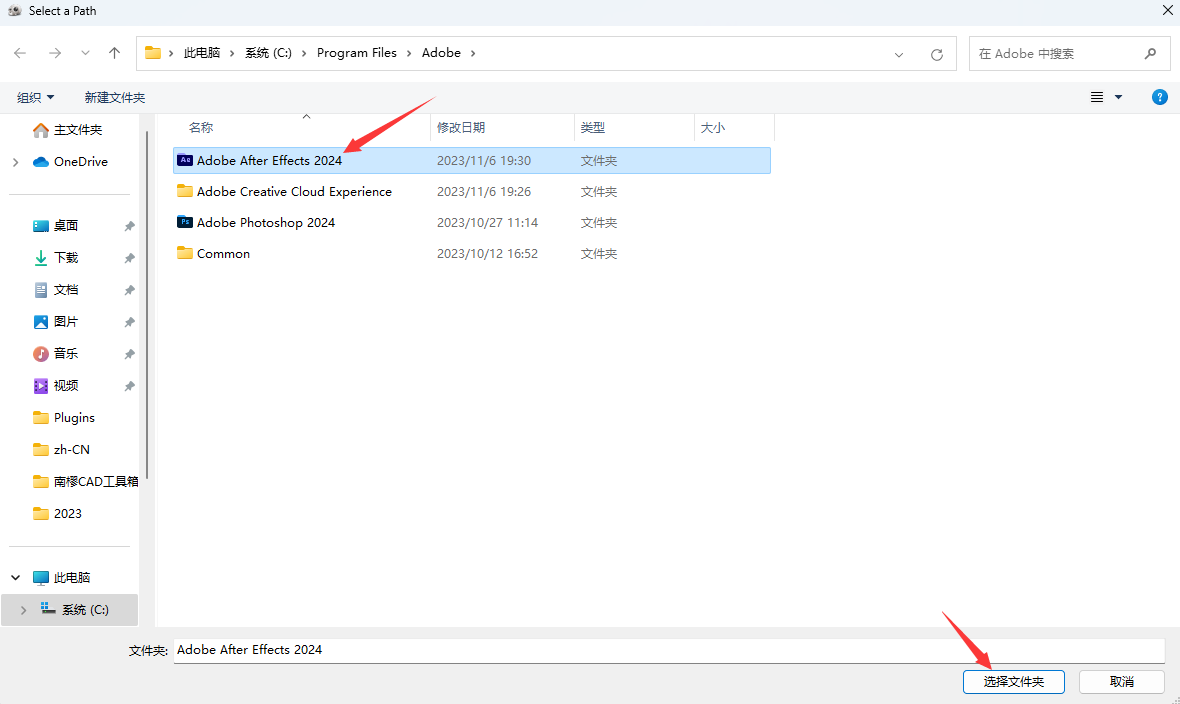Select 系统 (C:) in the address breadcrumb
The height and width of the screenshot is (704, 1180).
coord(268,53)
